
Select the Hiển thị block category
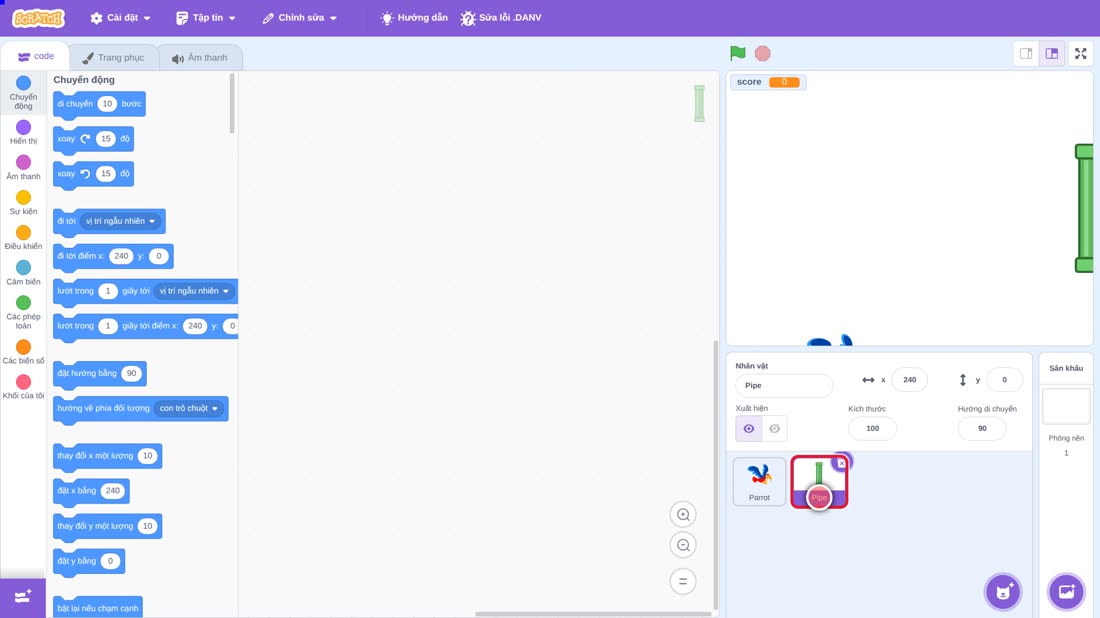pyautogui.click(x=23, y=132)
